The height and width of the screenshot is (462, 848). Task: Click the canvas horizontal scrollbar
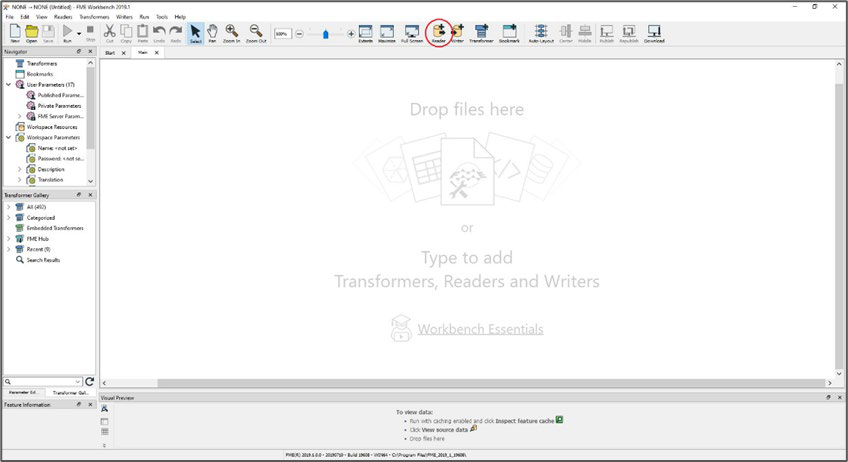(491, 382)
